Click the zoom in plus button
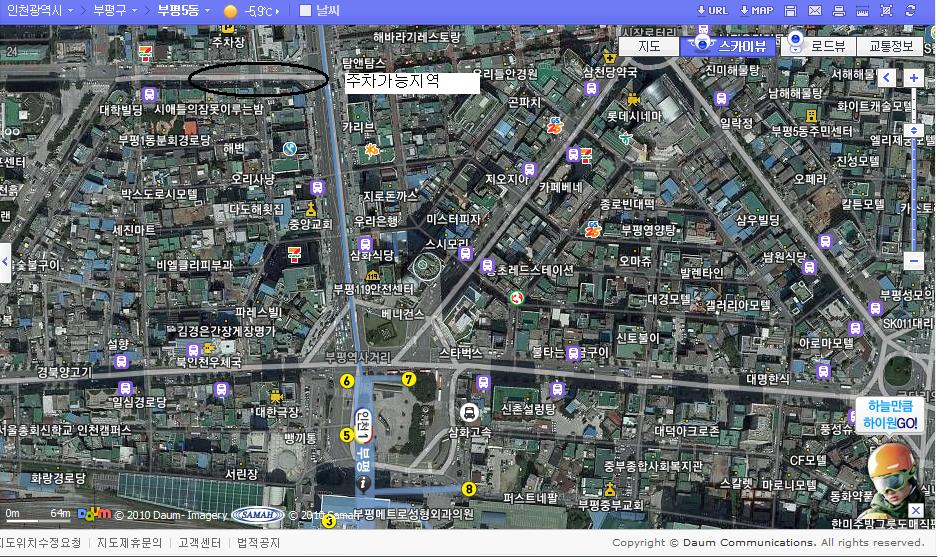 coord(913,77)
